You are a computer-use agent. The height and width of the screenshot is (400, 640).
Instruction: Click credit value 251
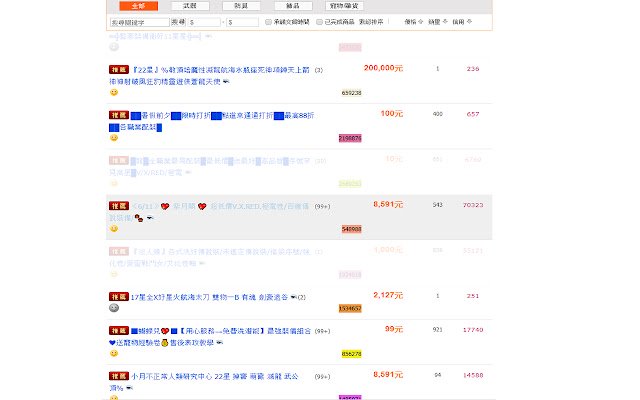[x=473, y=296]
